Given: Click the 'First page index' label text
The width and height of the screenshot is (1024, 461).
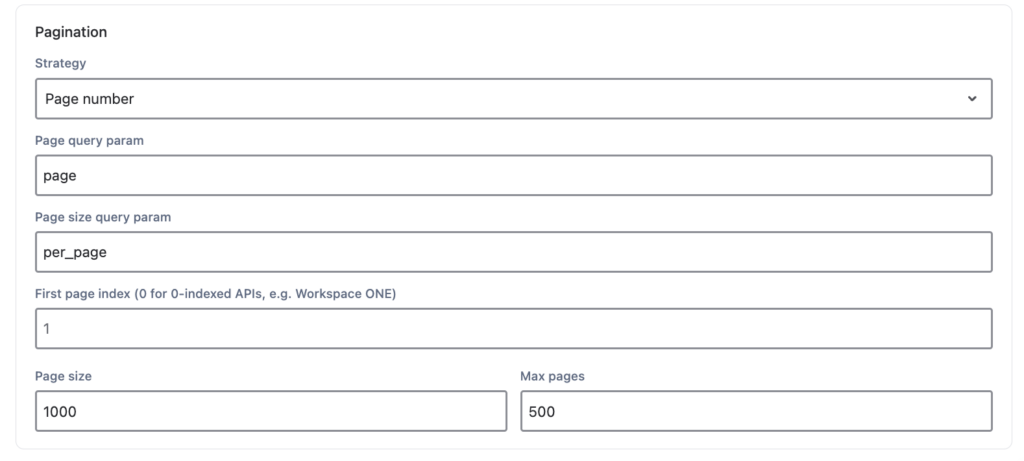Looking at the screenshot, I should (83, 294).
